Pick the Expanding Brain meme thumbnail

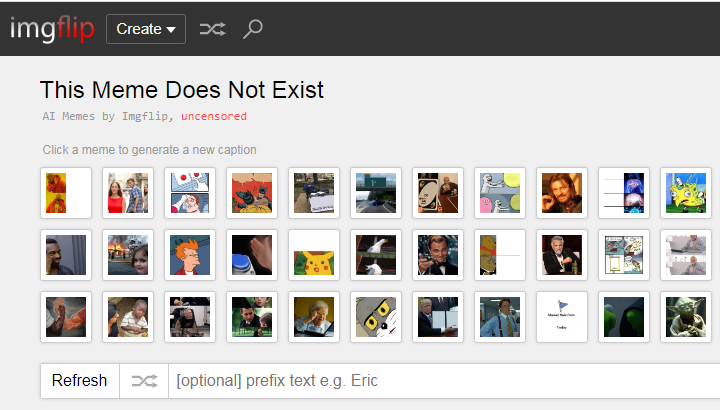pyautogui.click(x=624, y=192)
